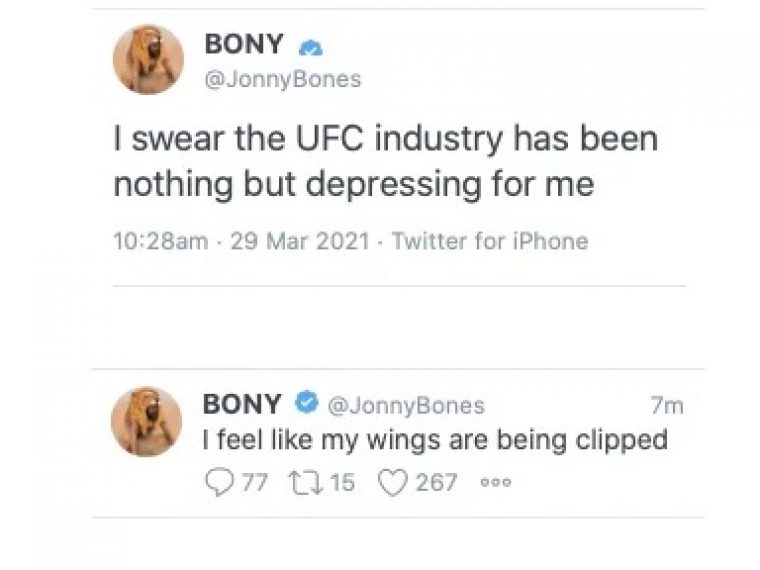Click the 267 likes count
This screenshot has height=570, width=760.
click(x=436, y=483)
